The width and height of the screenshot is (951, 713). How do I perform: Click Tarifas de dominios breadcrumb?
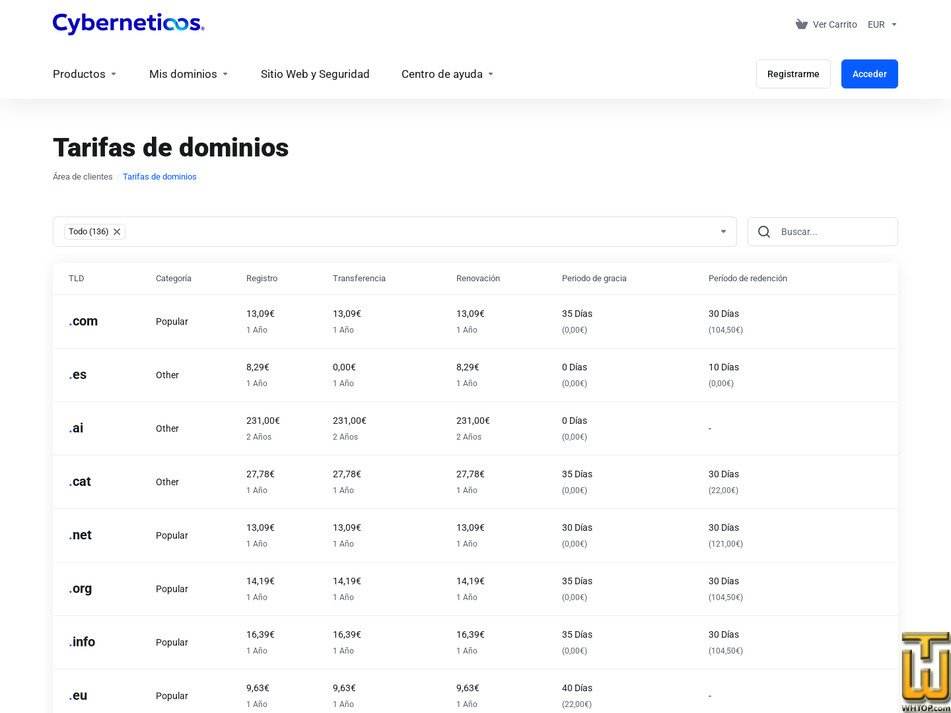point(160,176)
